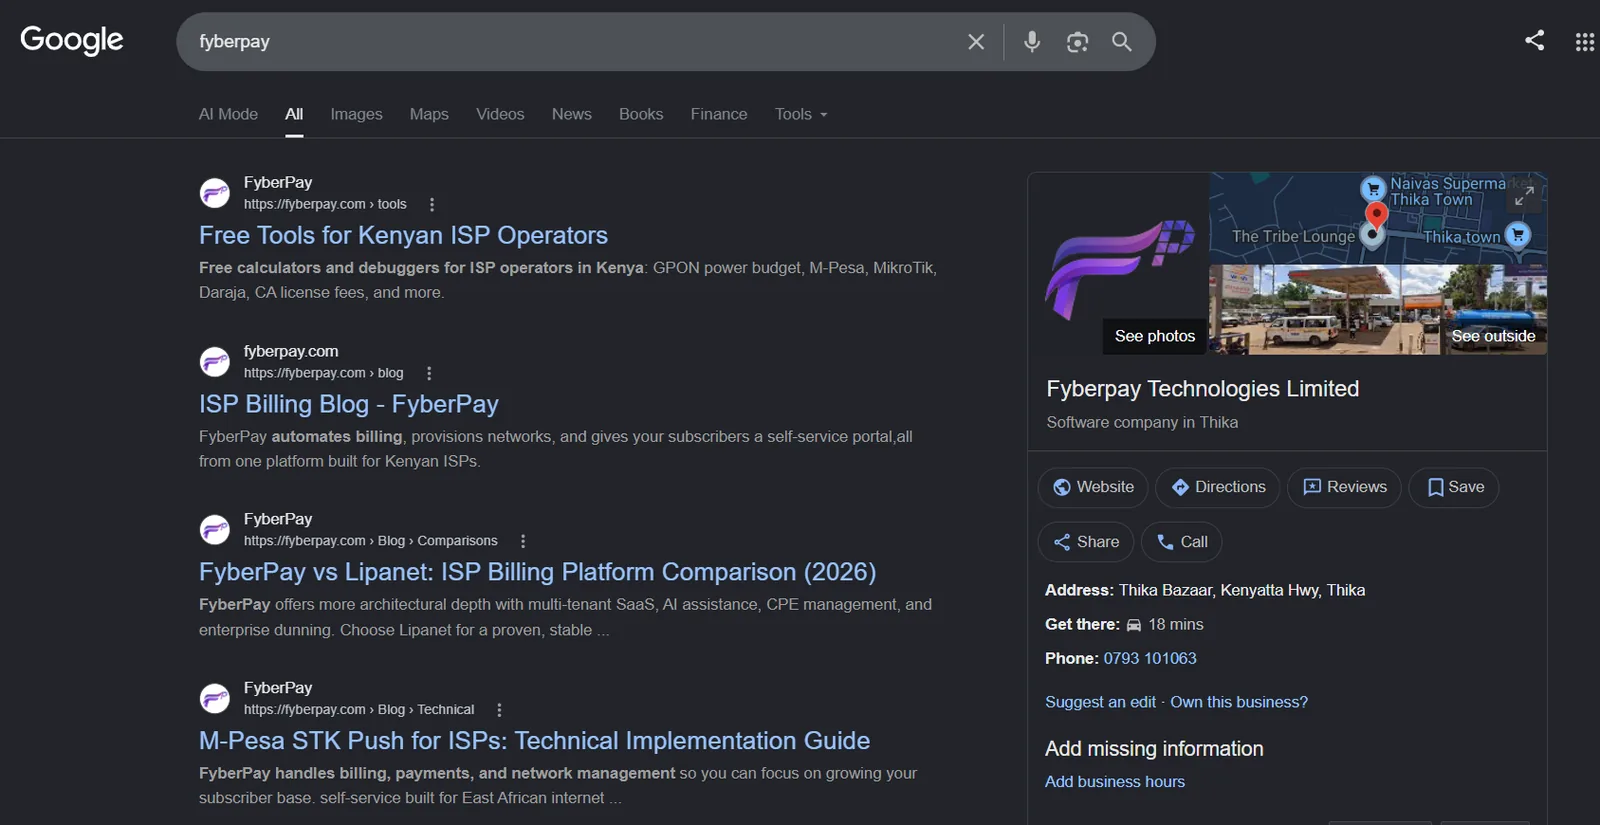The image size is (1600, 825).
Task: Click the magnifying glass search button
Action: coord(1122,42)
